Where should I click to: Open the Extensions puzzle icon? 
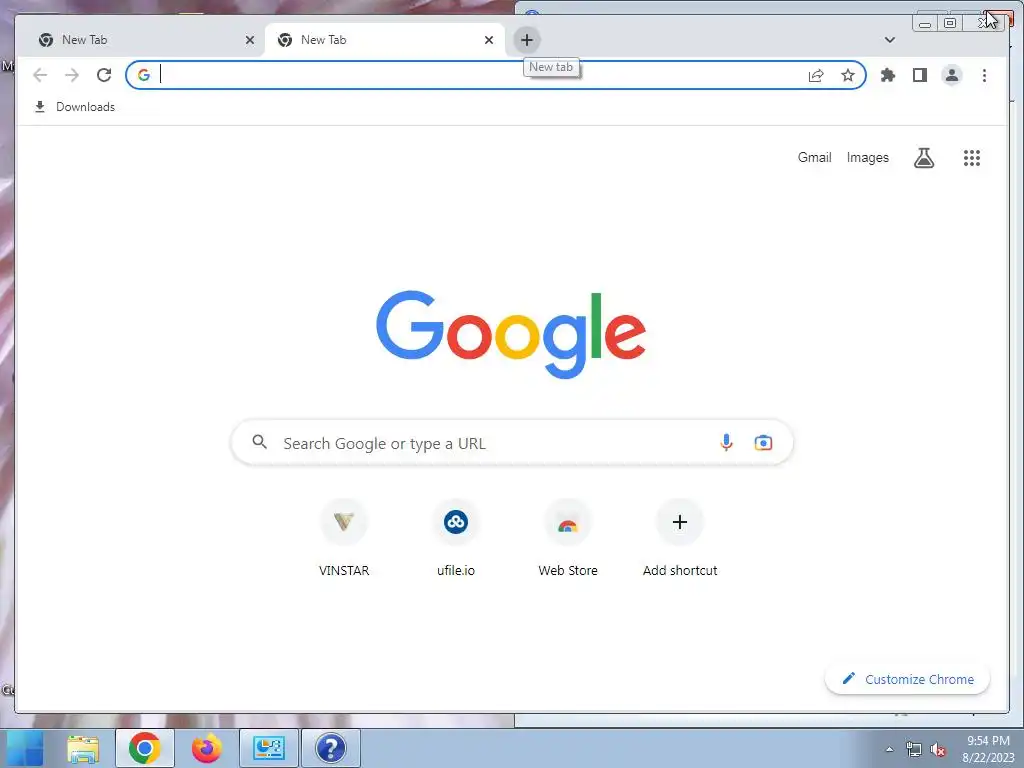(888, 75)
